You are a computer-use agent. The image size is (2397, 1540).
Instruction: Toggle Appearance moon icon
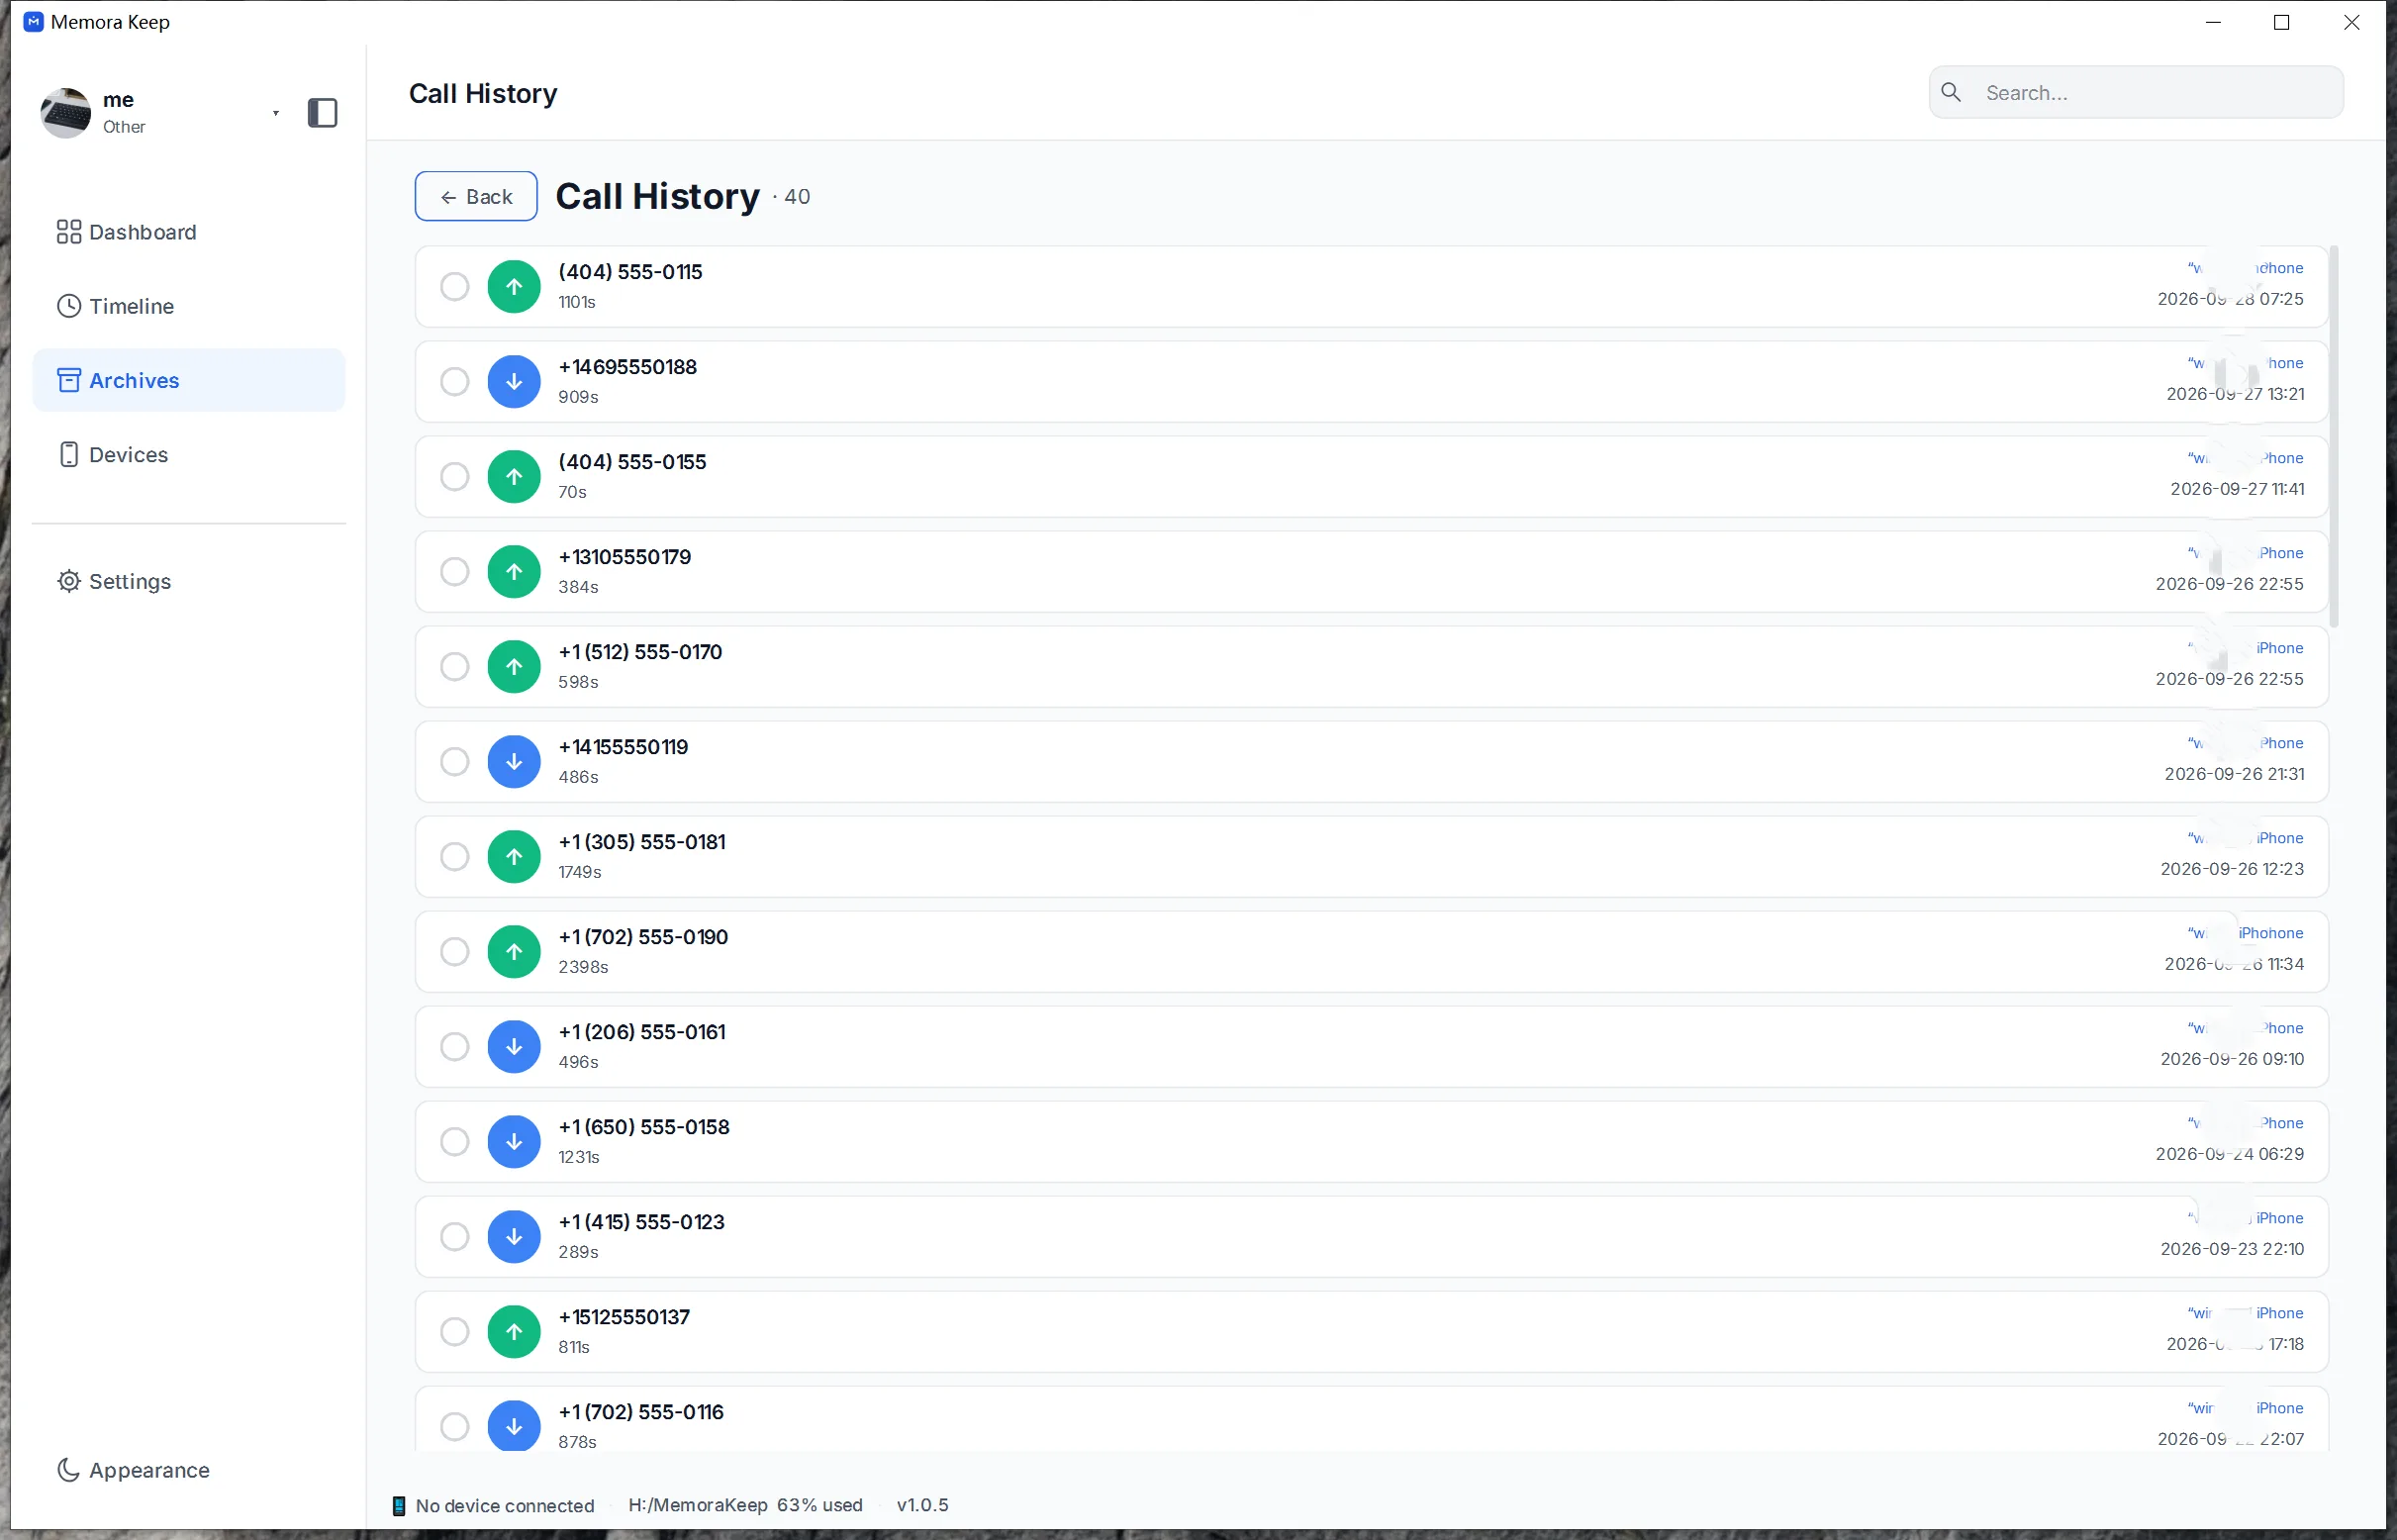coord(68,1469)
